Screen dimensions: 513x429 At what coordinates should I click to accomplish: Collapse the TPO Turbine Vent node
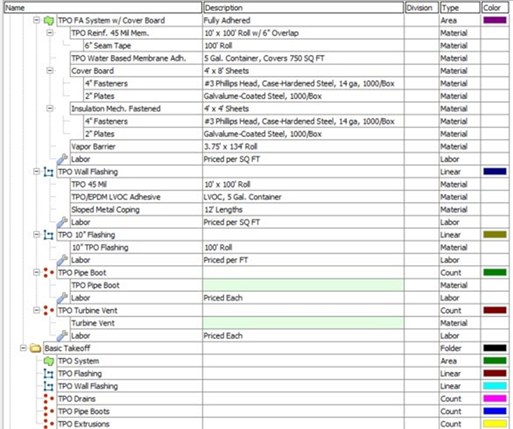36,310
